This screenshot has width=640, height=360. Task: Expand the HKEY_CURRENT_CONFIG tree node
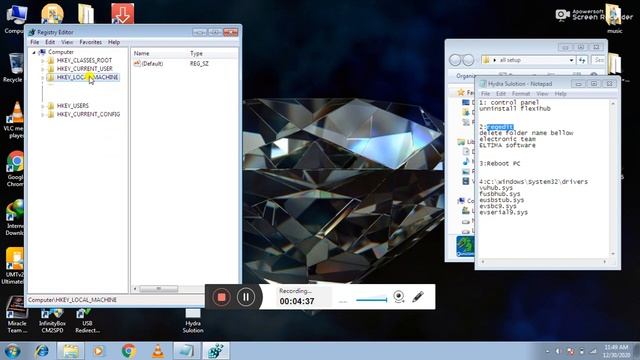tap(42, 115)
